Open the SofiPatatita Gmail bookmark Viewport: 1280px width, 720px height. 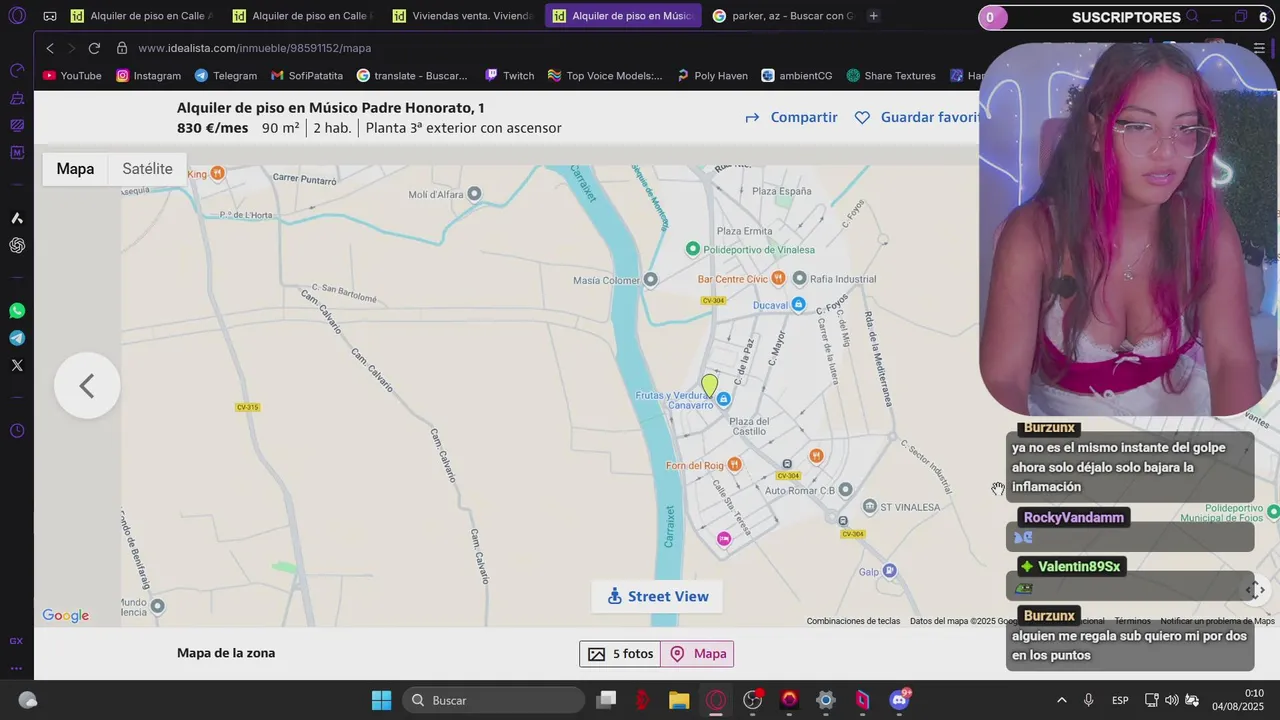point(307,76)
